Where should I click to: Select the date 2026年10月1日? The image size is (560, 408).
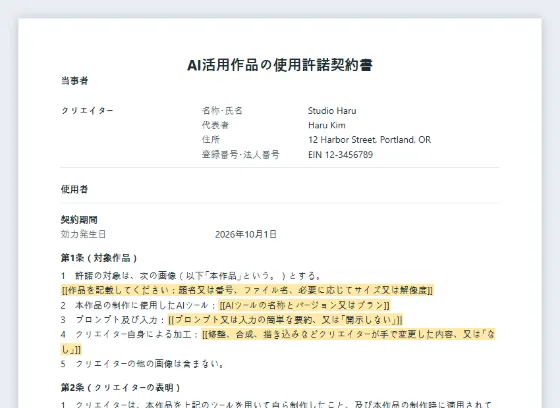tap(246, 234)
